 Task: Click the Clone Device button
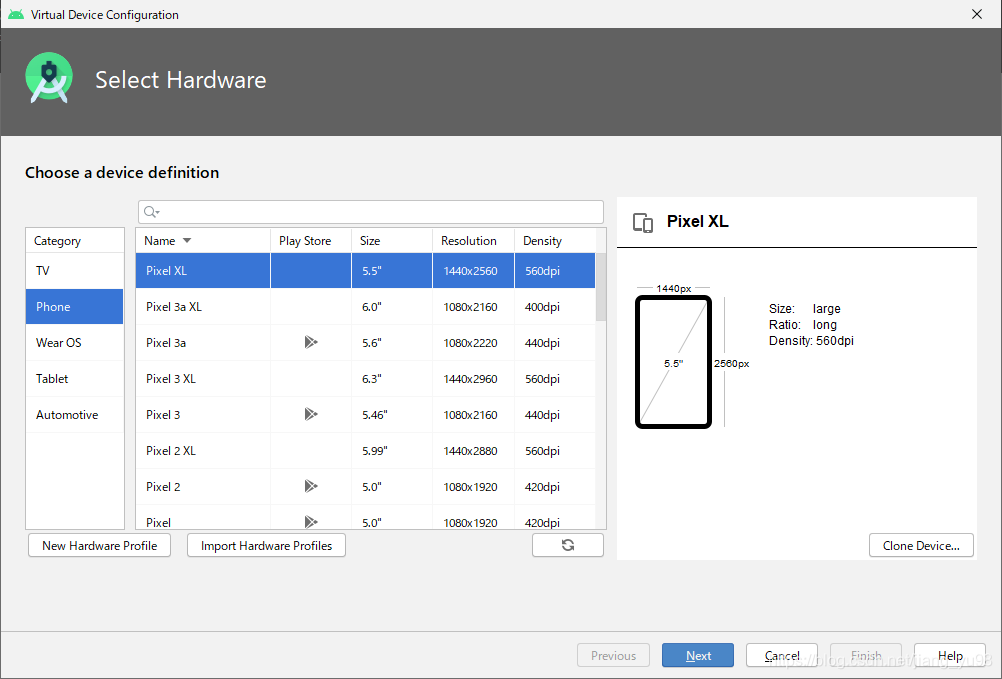(x=921, y=545)
